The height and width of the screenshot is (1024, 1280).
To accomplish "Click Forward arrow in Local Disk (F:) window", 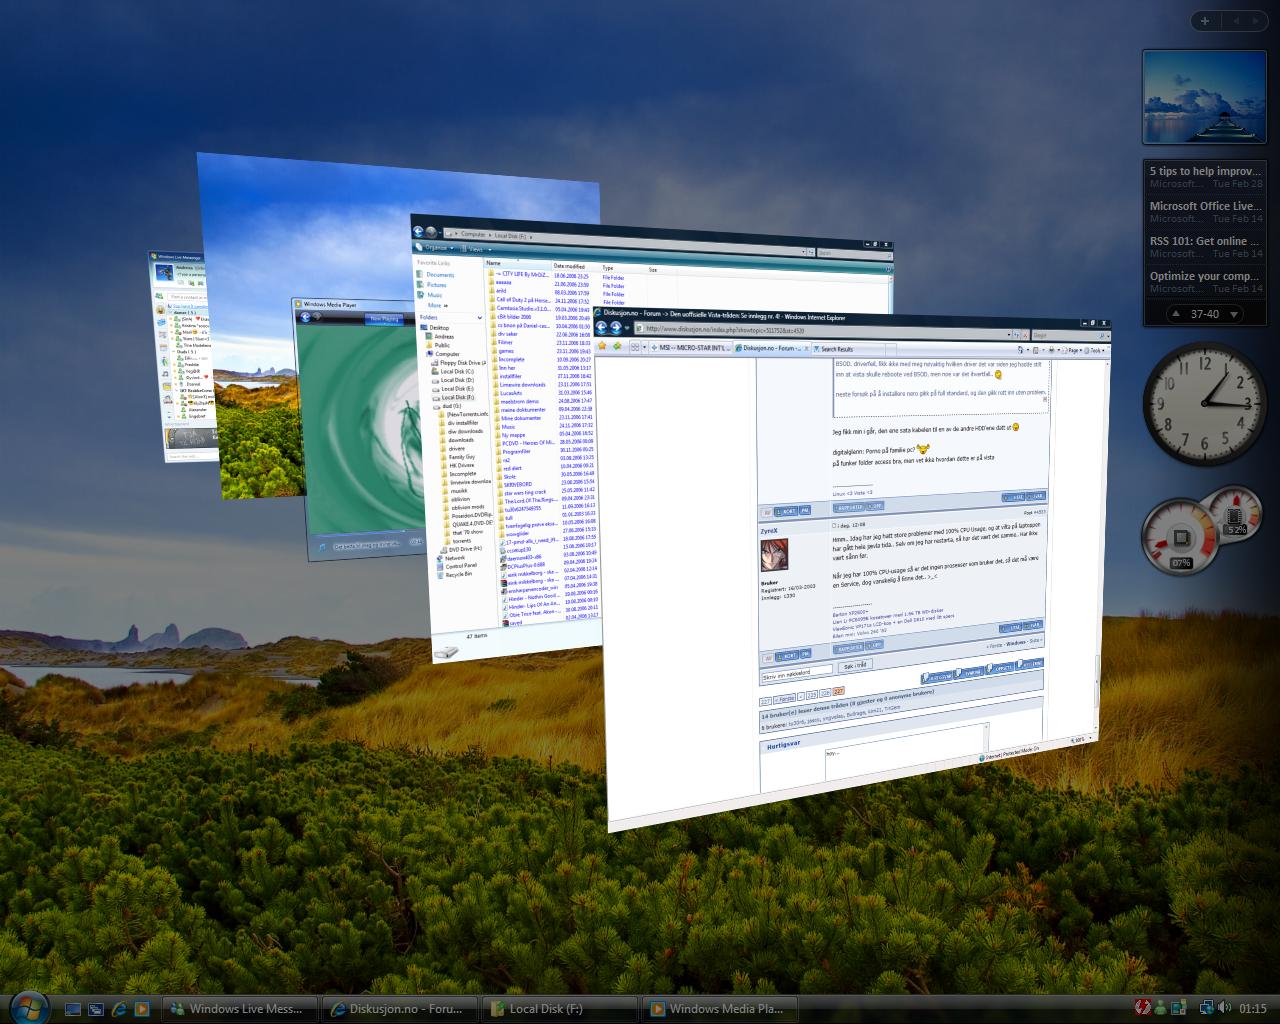I will [x=431, y=232].
